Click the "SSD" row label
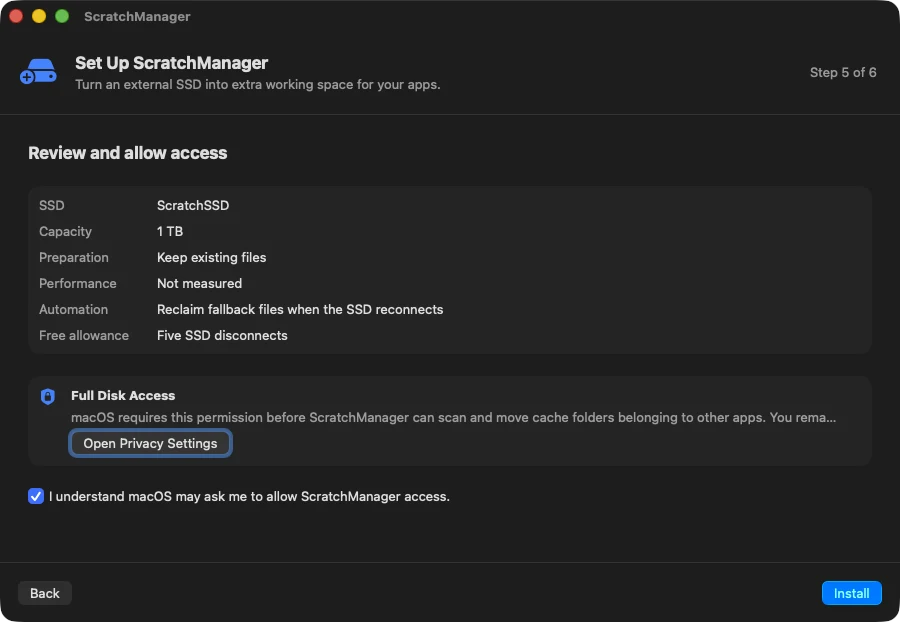 [x=52, y=205]
